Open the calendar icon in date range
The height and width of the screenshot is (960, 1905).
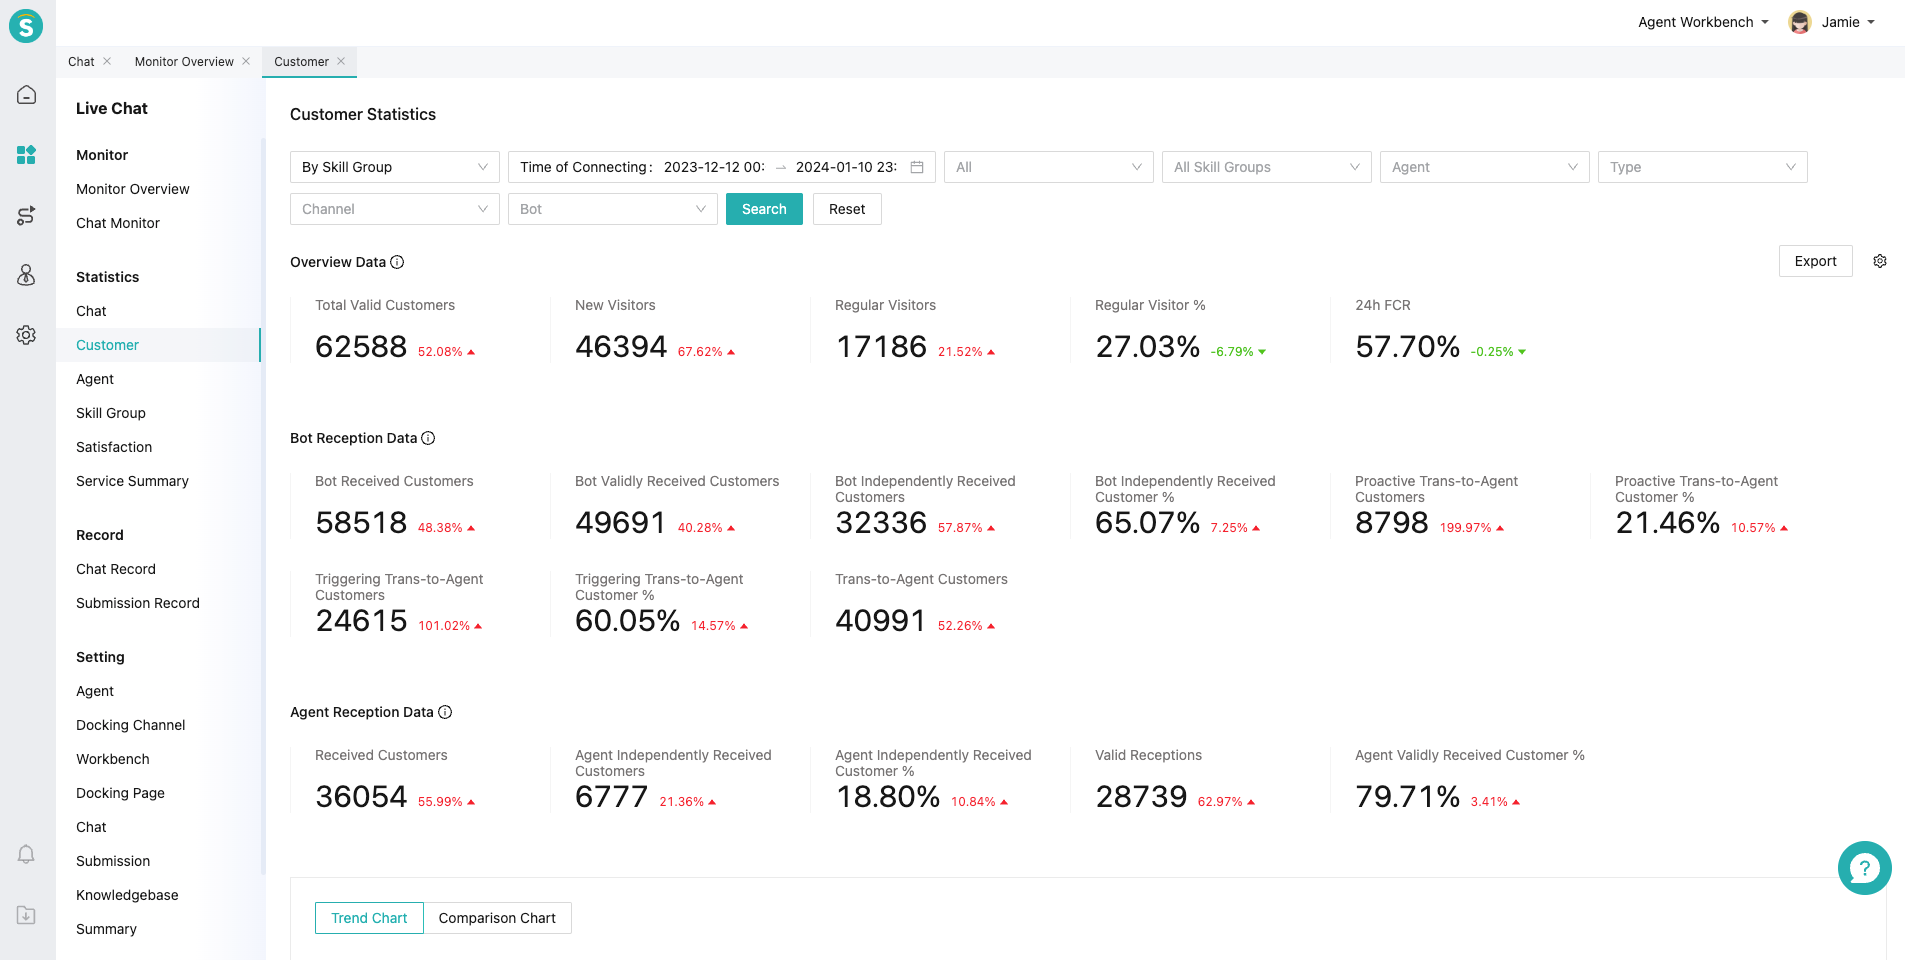(x=917, y=167)
